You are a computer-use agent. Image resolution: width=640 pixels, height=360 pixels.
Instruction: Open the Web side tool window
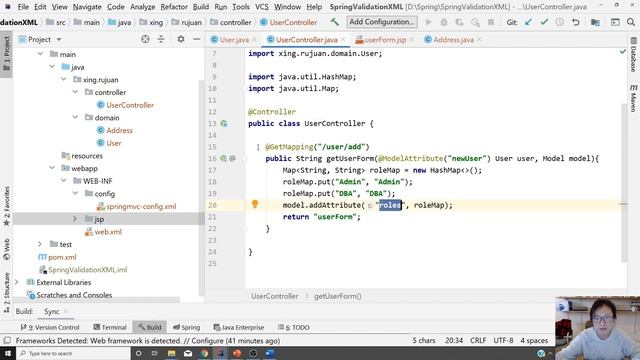click(x=7, y=249)
